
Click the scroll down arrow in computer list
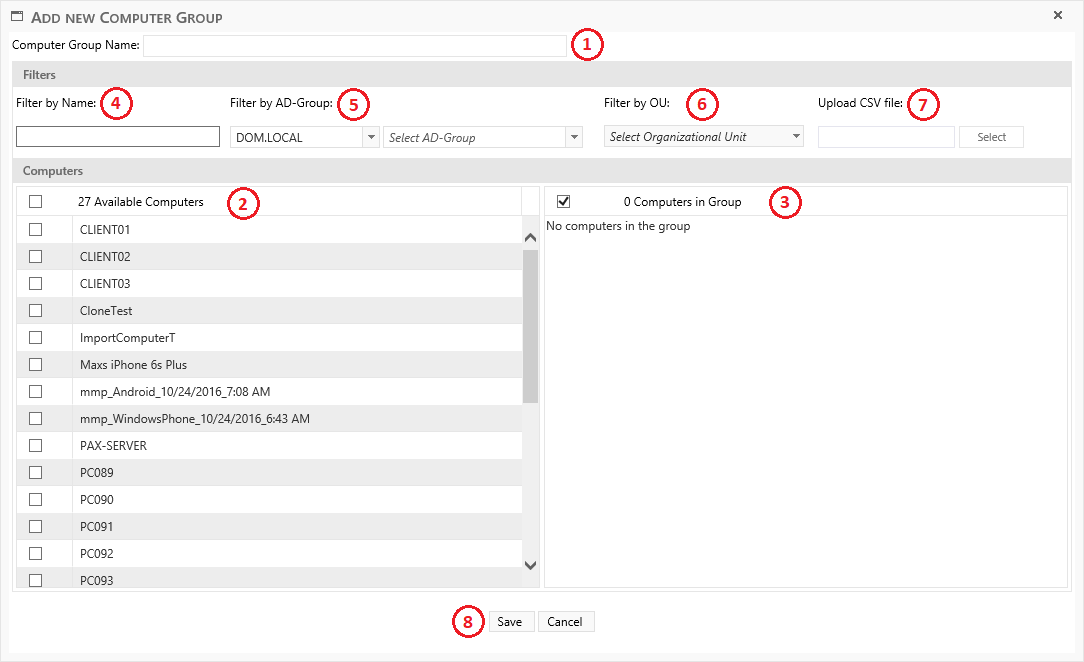point(530,565)
